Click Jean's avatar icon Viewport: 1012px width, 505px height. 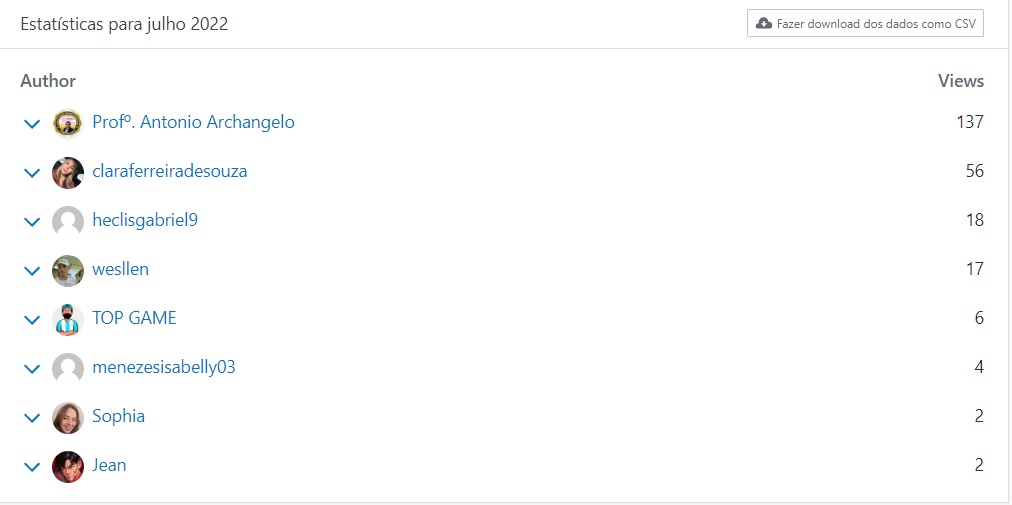(67, 466)
